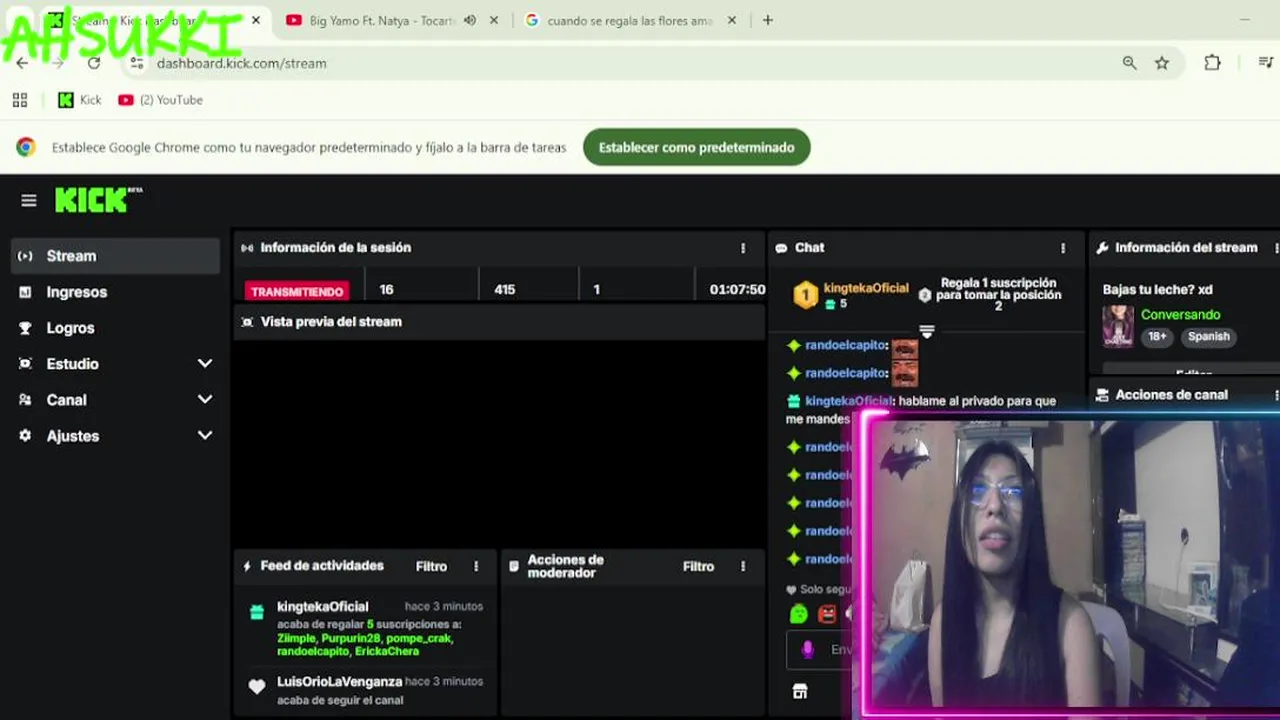
Task: Open the Filtro of Feed de actividades
Action: click(x=431, y=566)
